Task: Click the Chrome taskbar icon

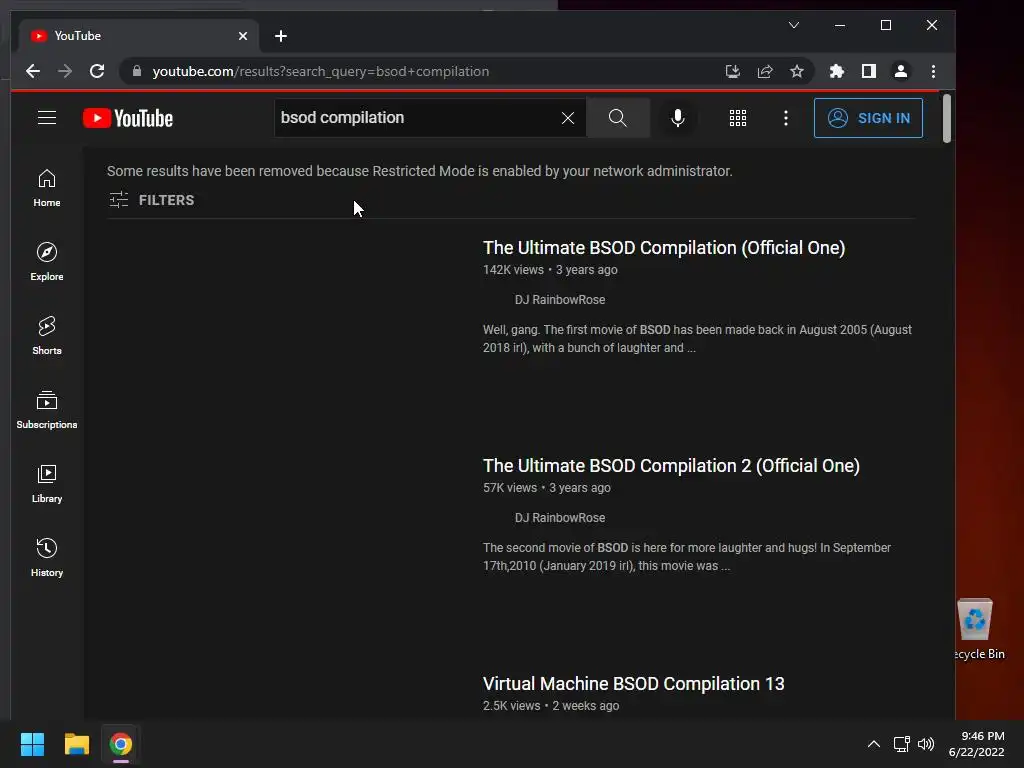Action: (121, 744)
